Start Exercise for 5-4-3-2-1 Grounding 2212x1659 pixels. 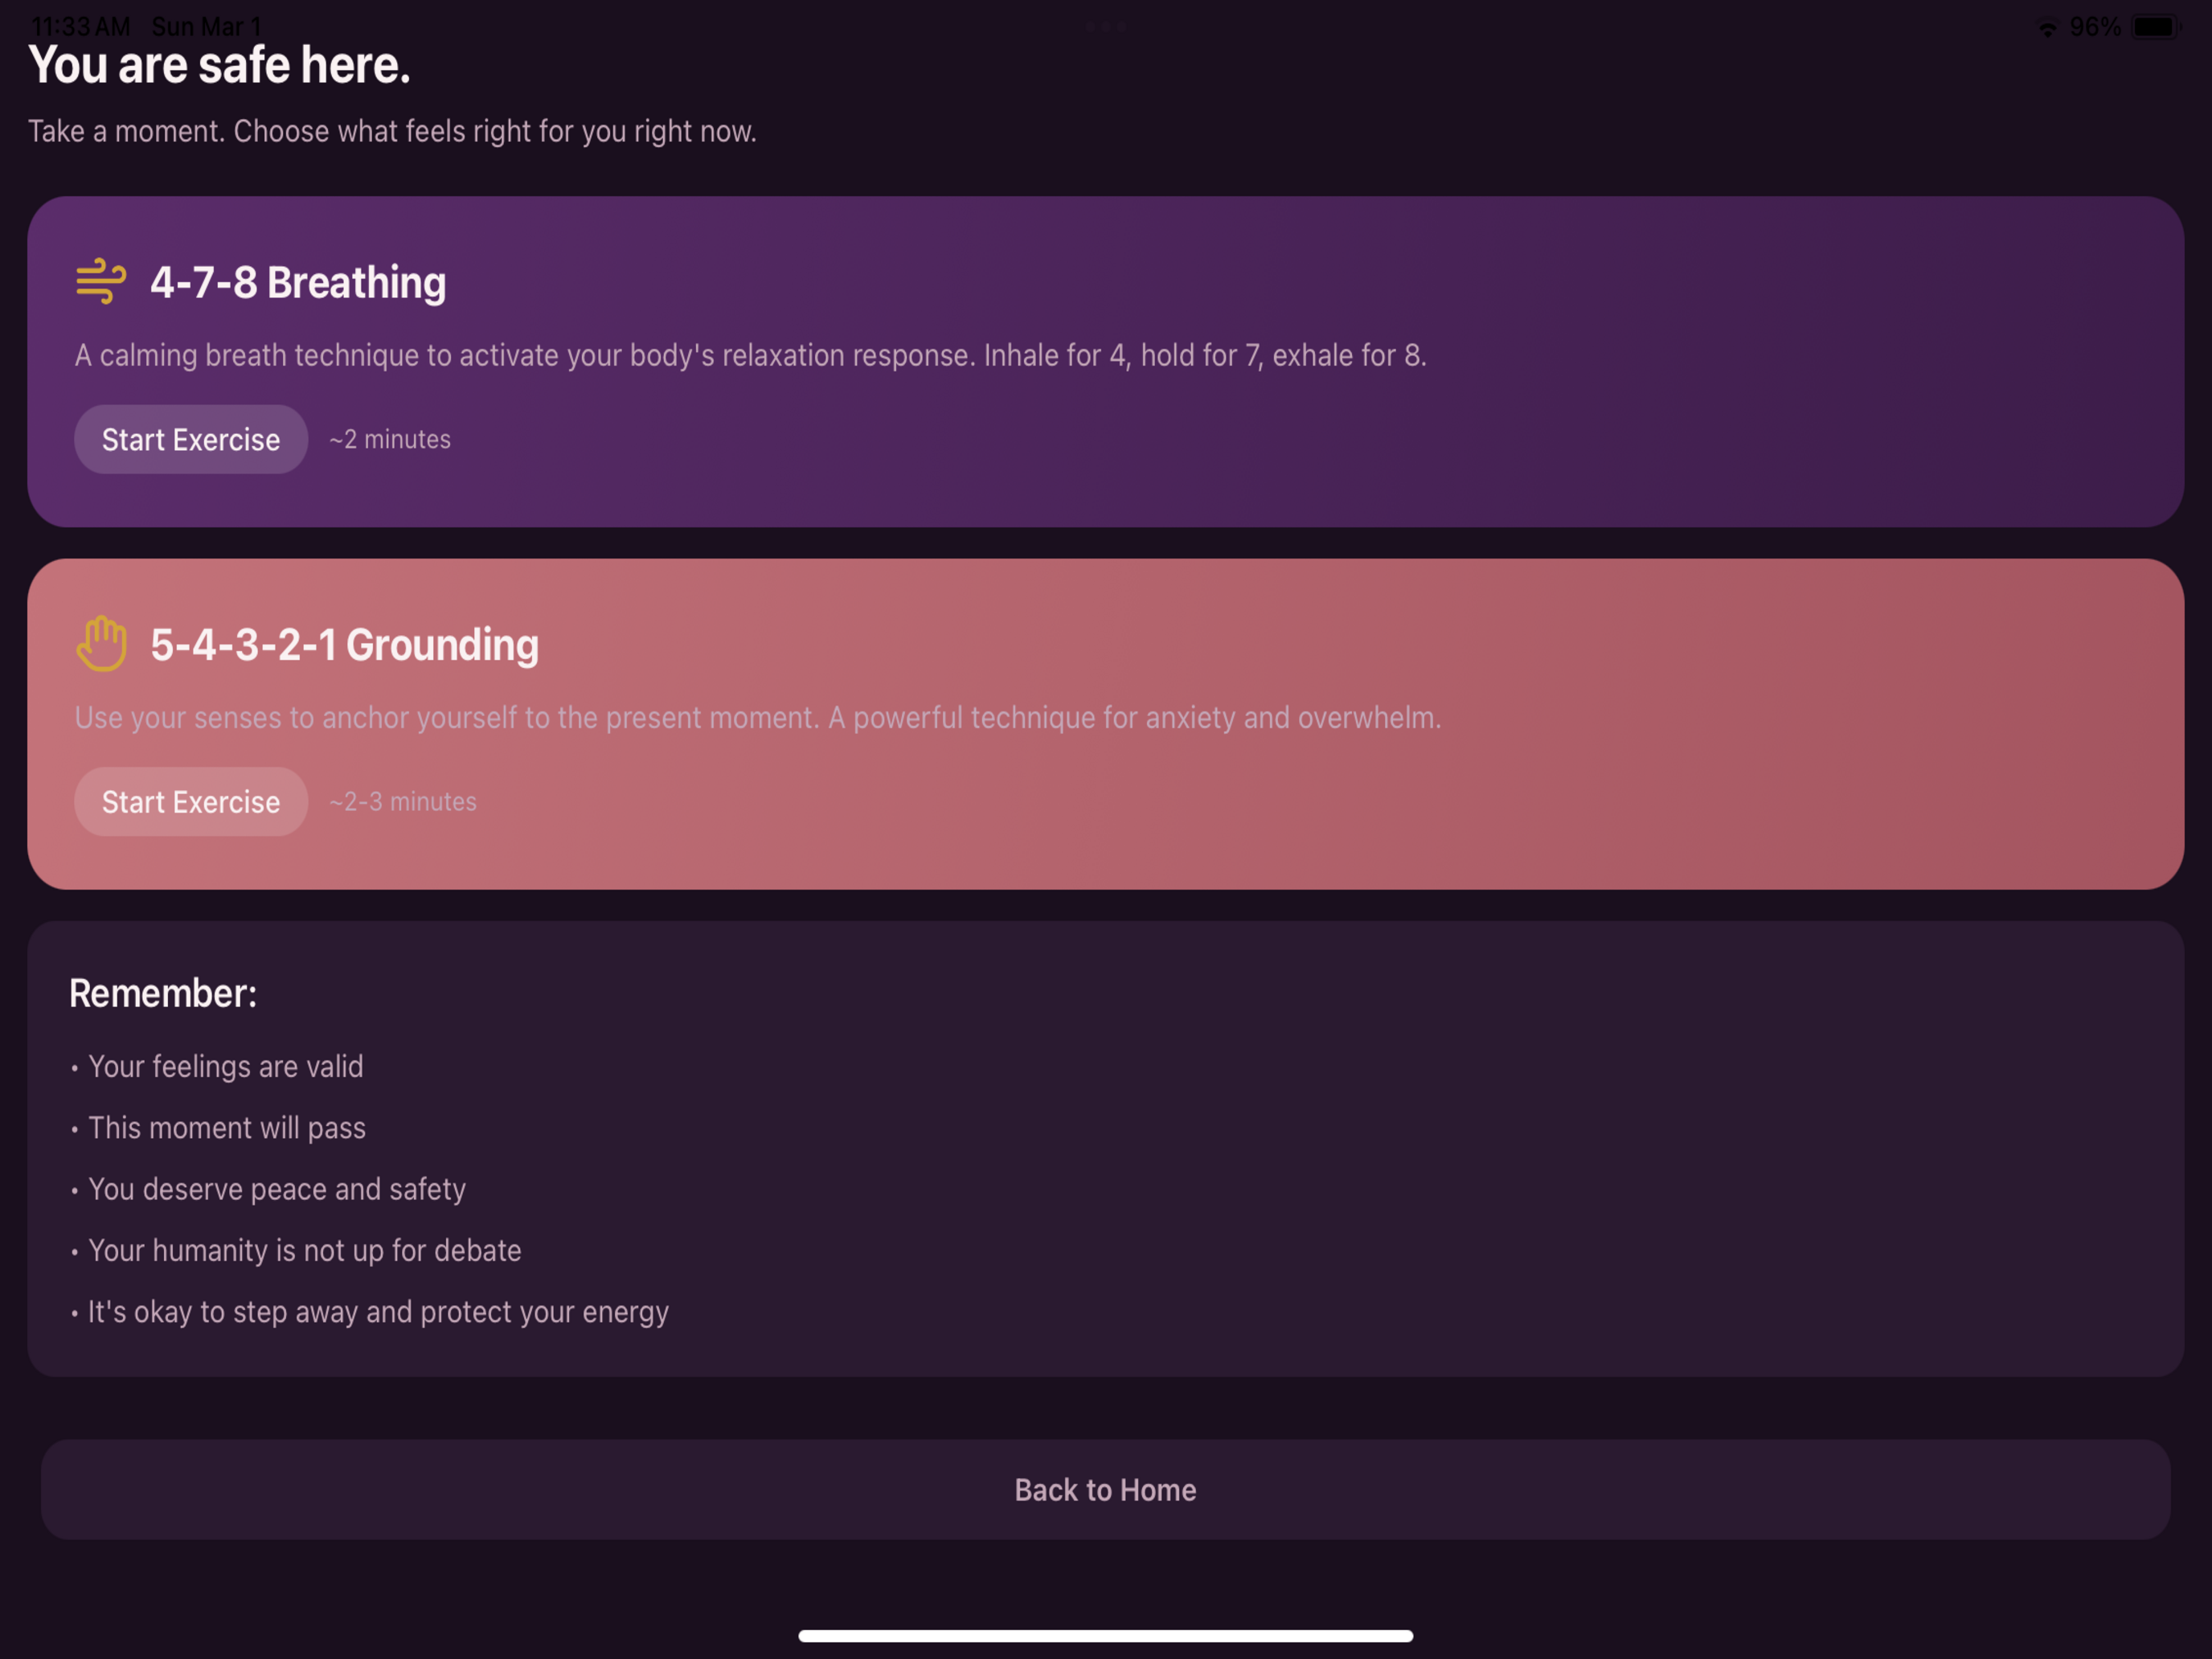click(191, 801)
